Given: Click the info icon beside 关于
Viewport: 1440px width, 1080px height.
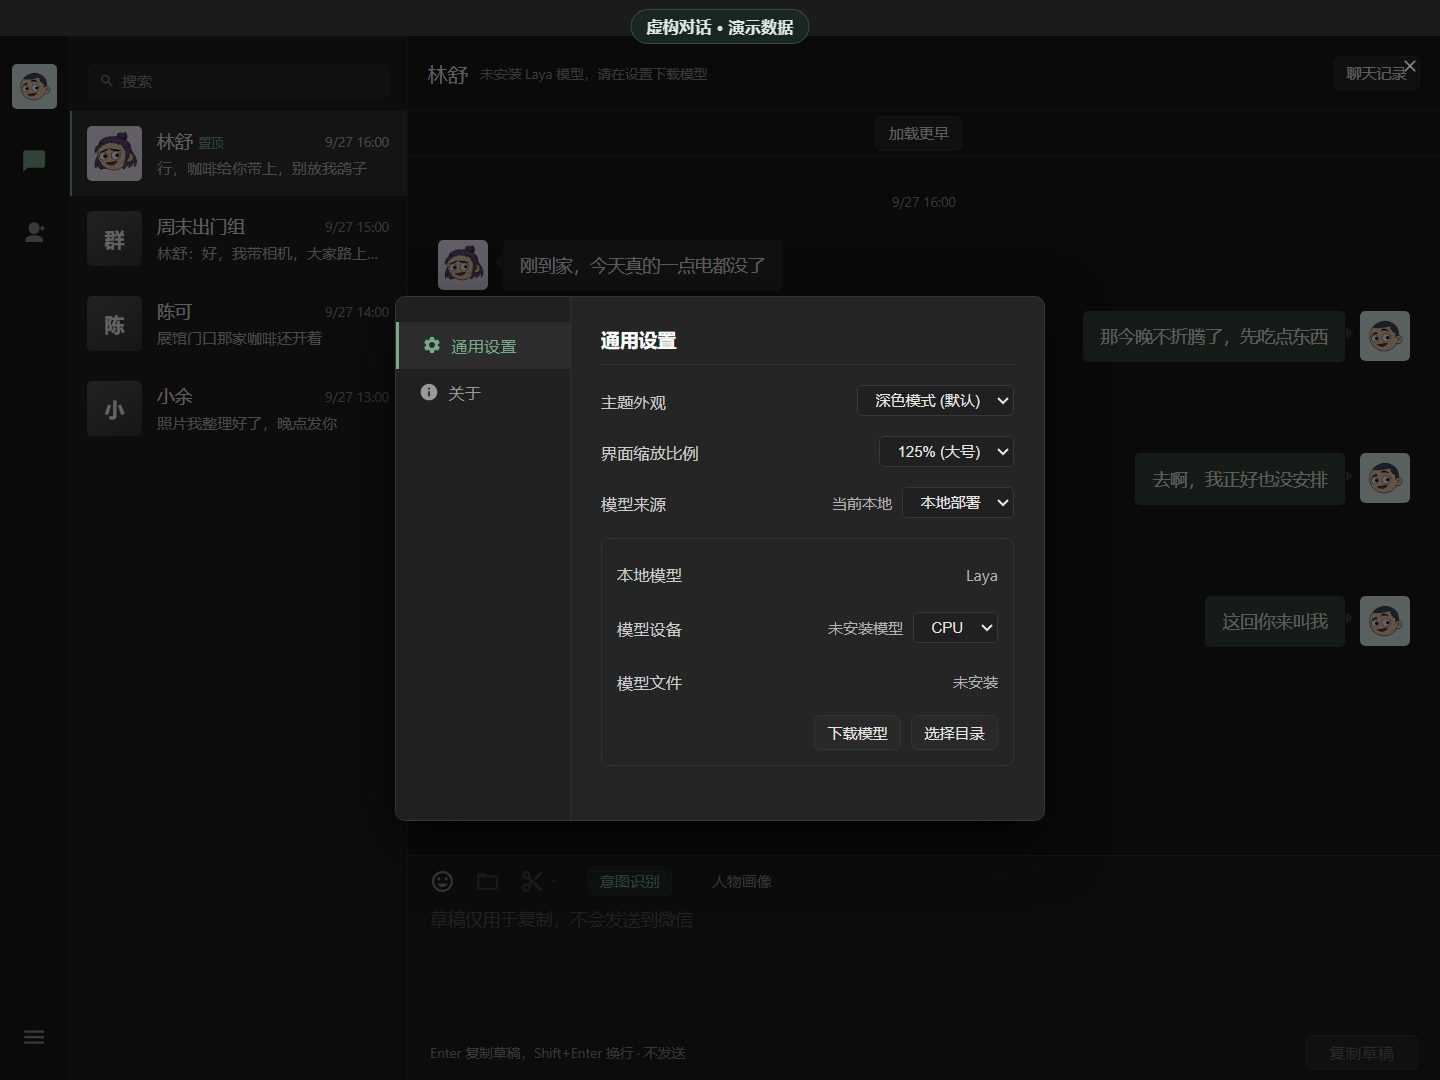Looking at the screenshot, I should 429,392.
